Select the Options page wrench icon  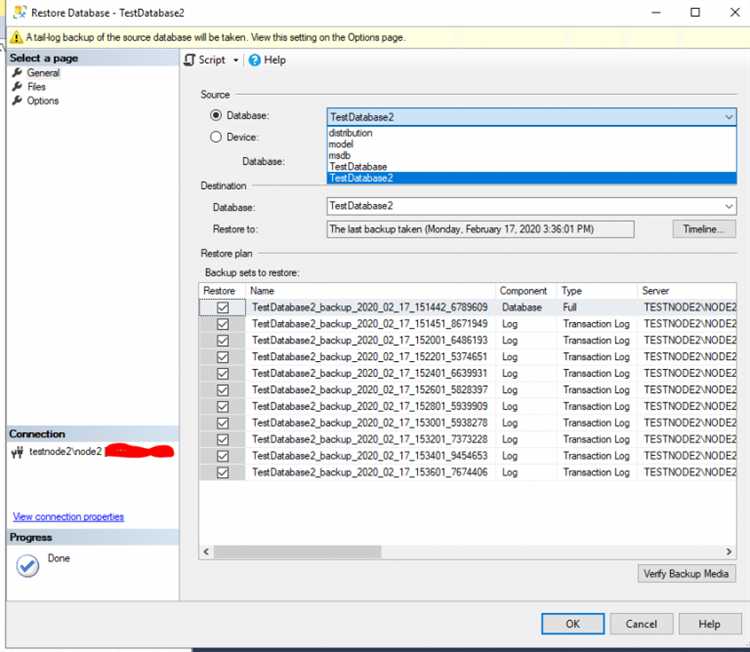(x=17, y=101)
